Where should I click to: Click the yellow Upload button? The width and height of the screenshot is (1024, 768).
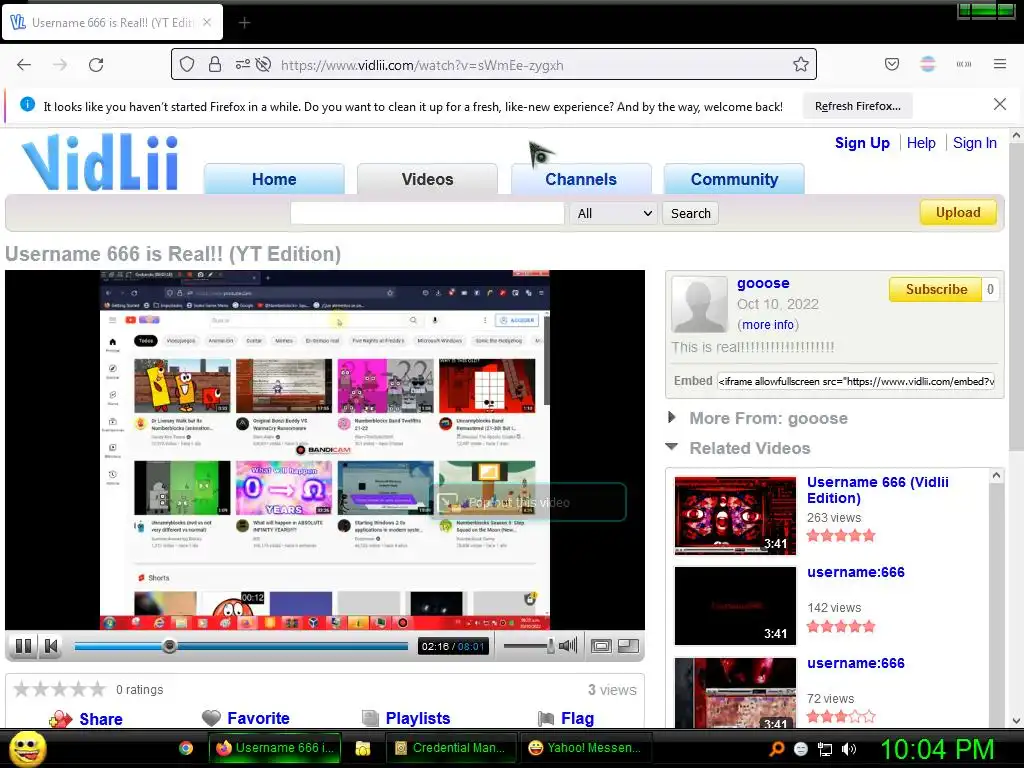click(958, 212)
